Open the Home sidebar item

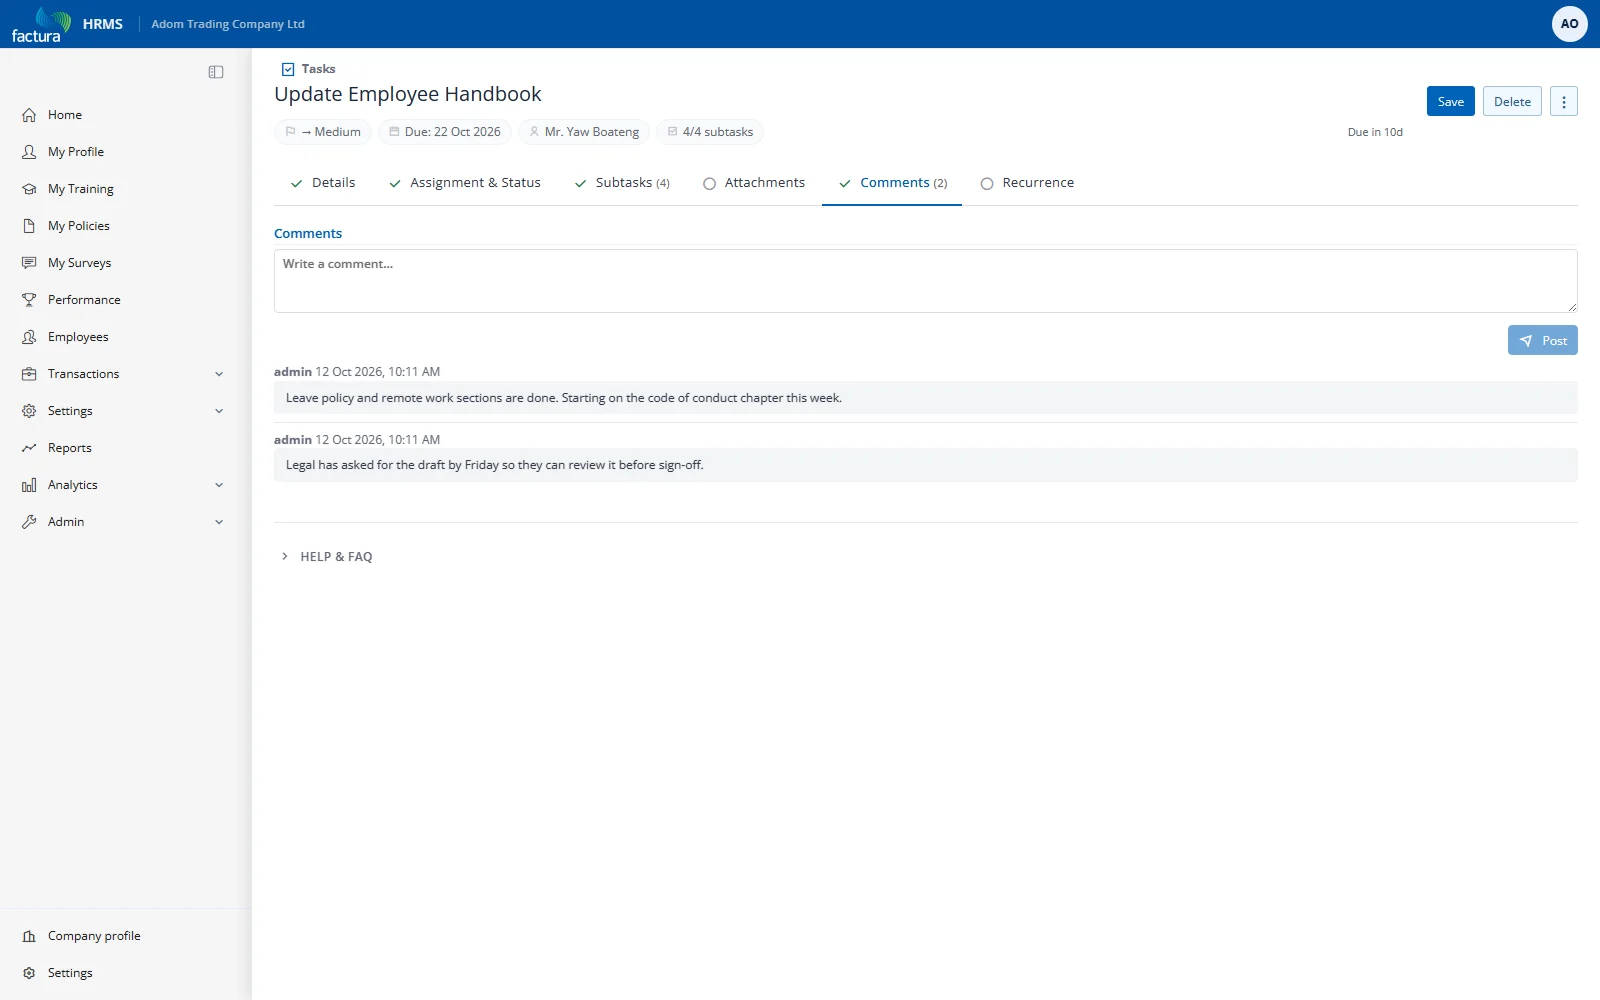(65, 115)
